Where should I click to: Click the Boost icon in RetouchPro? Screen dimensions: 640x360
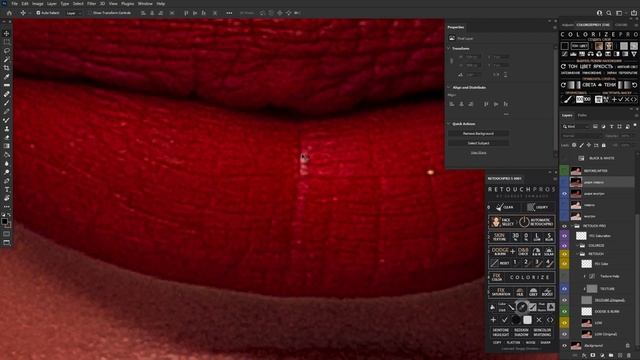pyautogui.click(x=547, y=292)
